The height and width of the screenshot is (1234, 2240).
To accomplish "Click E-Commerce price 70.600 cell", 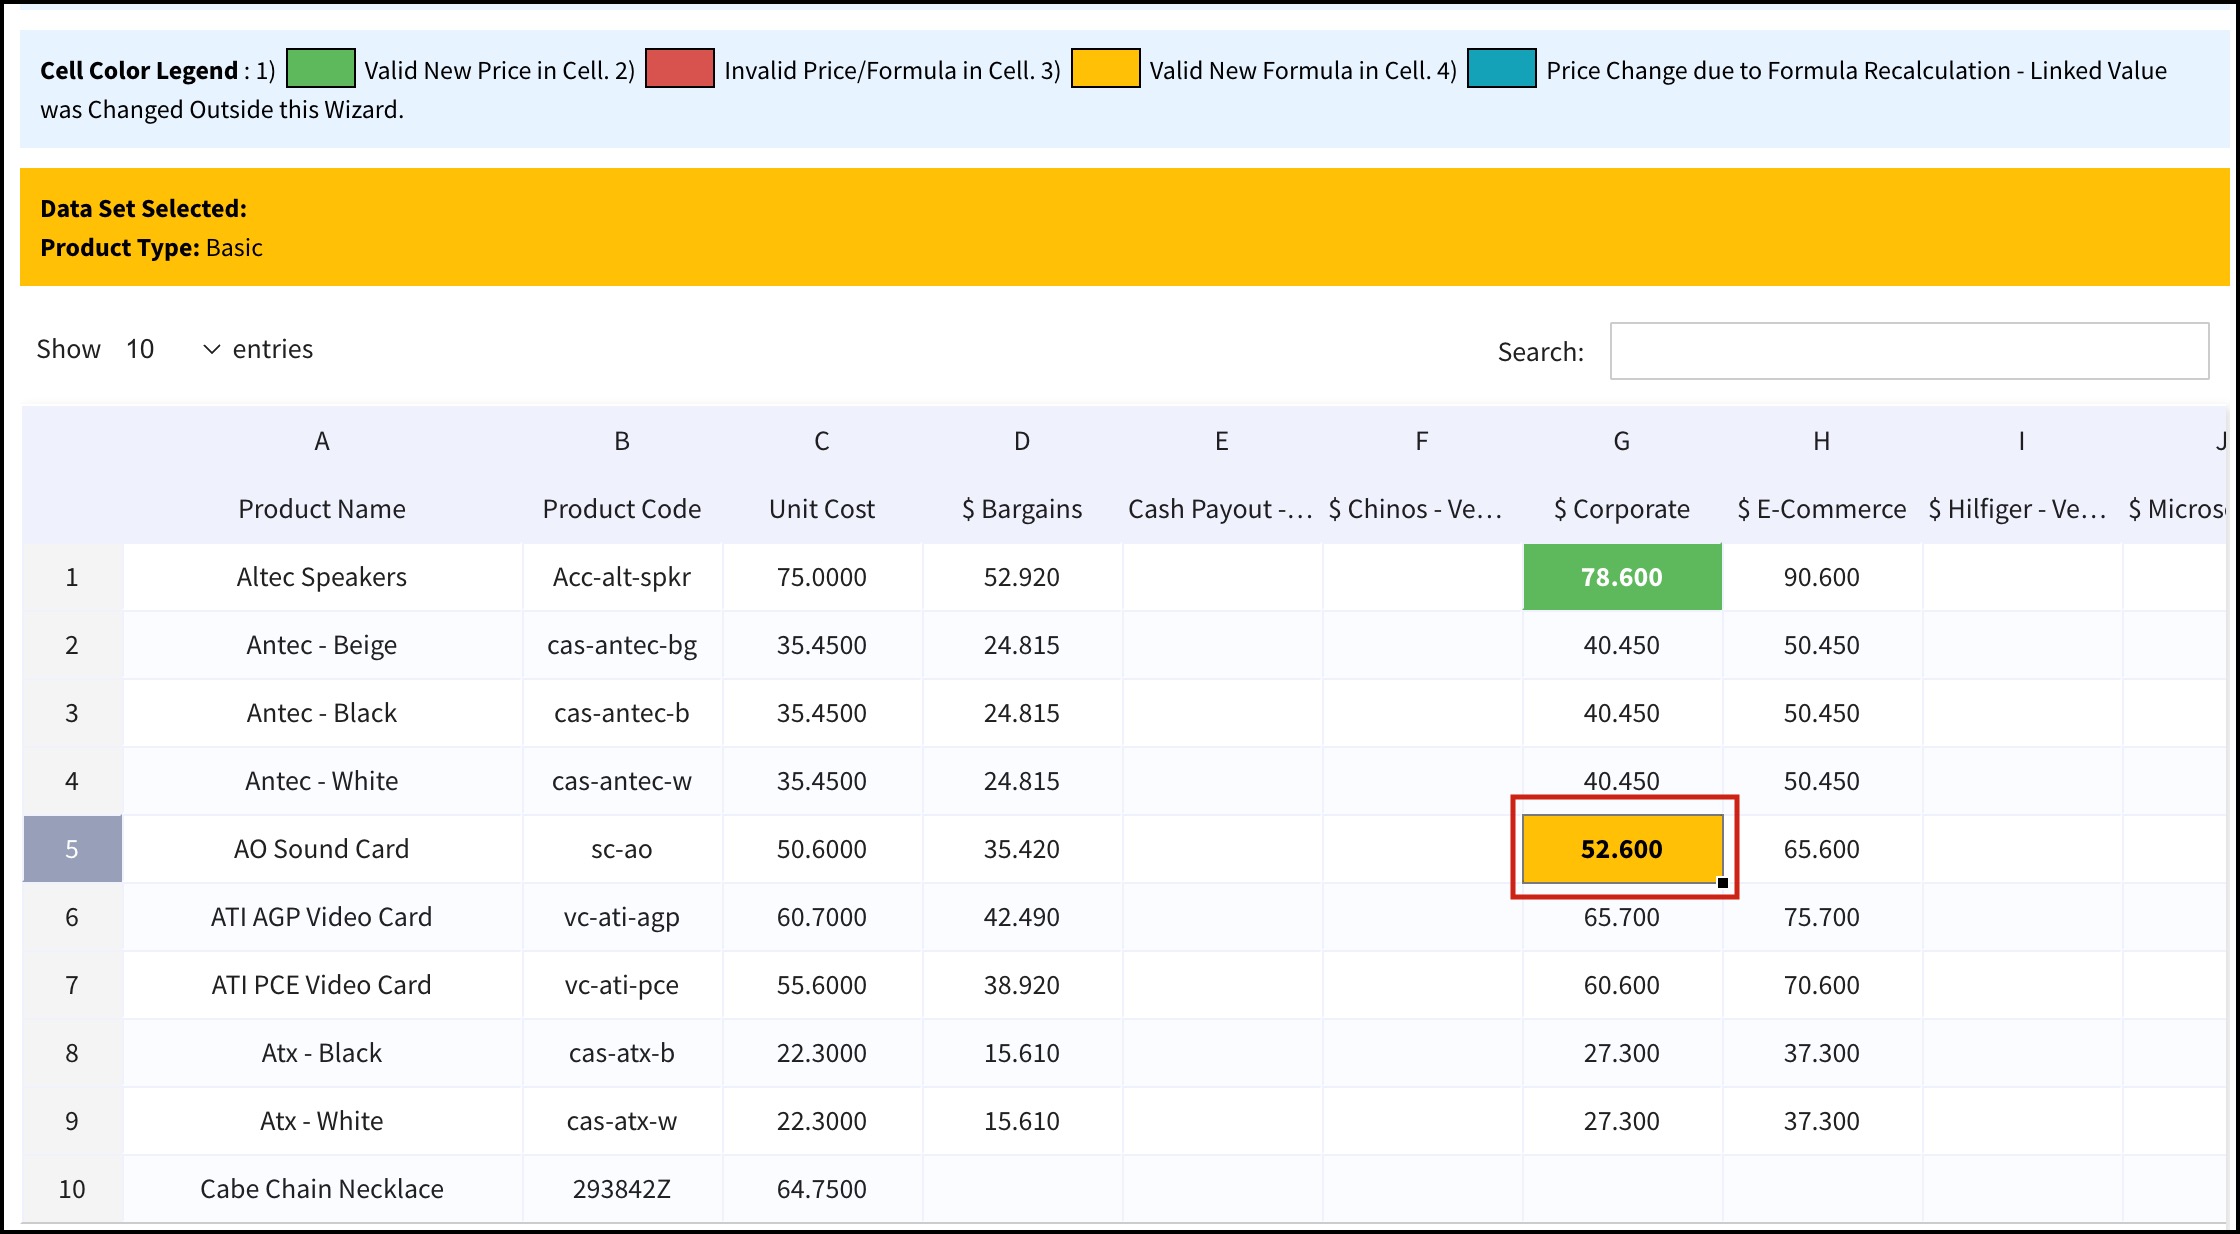I will coord(1822,985).
